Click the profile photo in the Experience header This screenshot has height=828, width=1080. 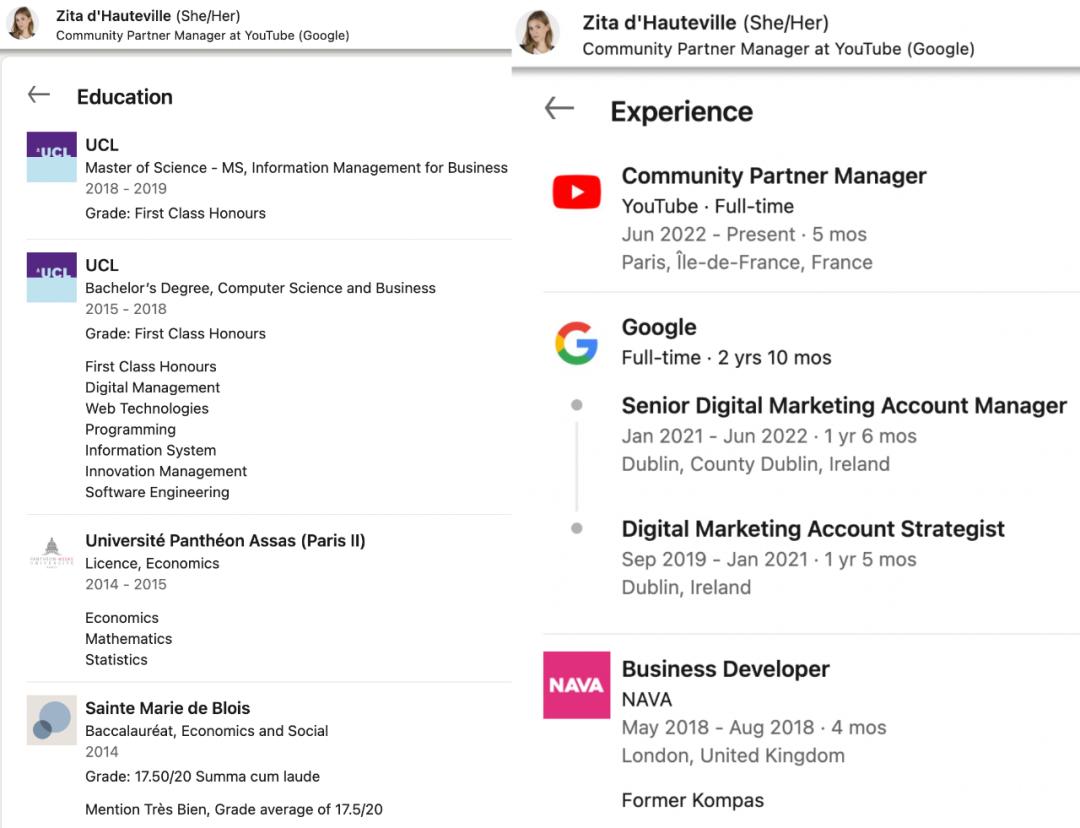pyautogui.click(x=537, y=32)
